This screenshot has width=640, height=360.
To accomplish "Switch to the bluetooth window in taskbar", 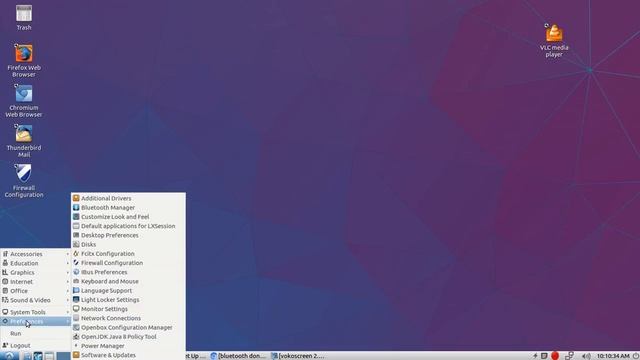I will pyautogui.click(x=238, y=356).
